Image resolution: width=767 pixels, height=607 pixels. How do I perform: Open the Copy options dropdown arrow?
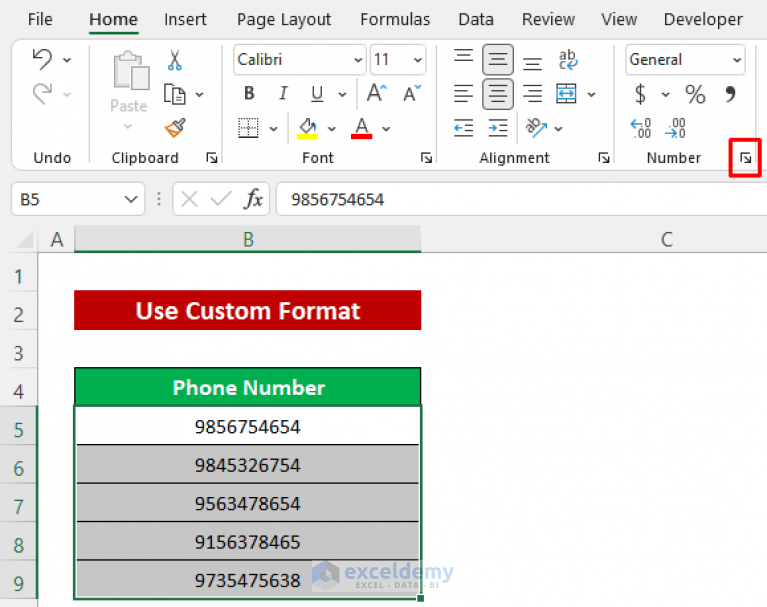coord(200,94)
